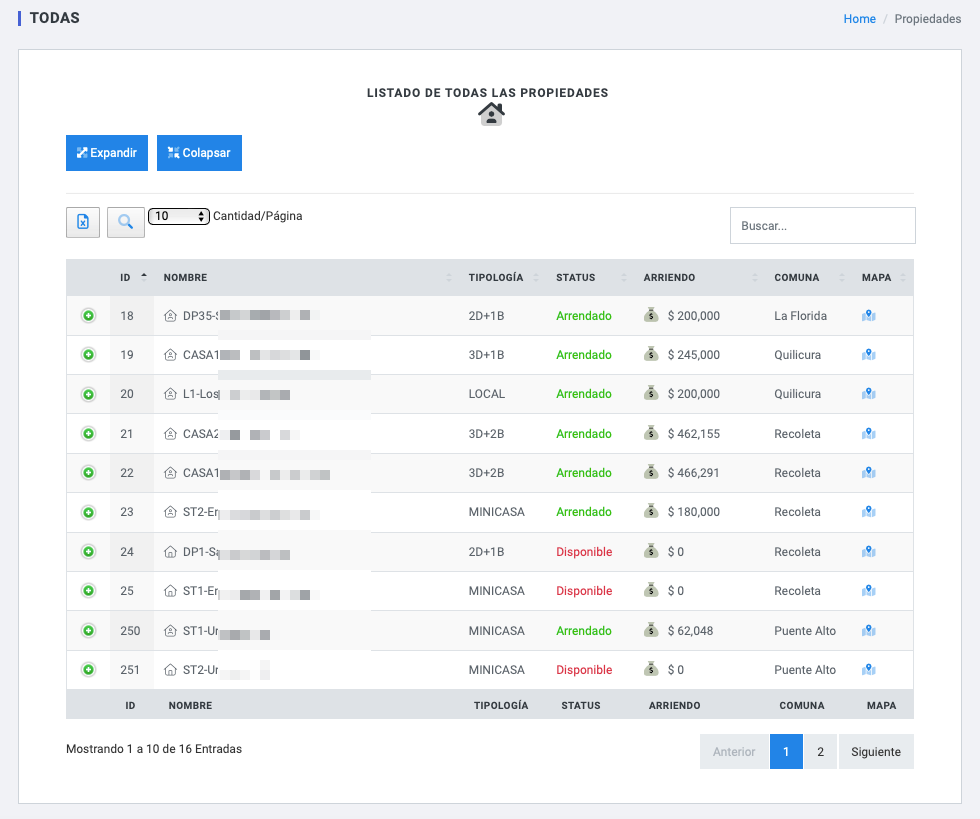Open map icon for property ID 24

pyautogui.click(x=869, y=551)
